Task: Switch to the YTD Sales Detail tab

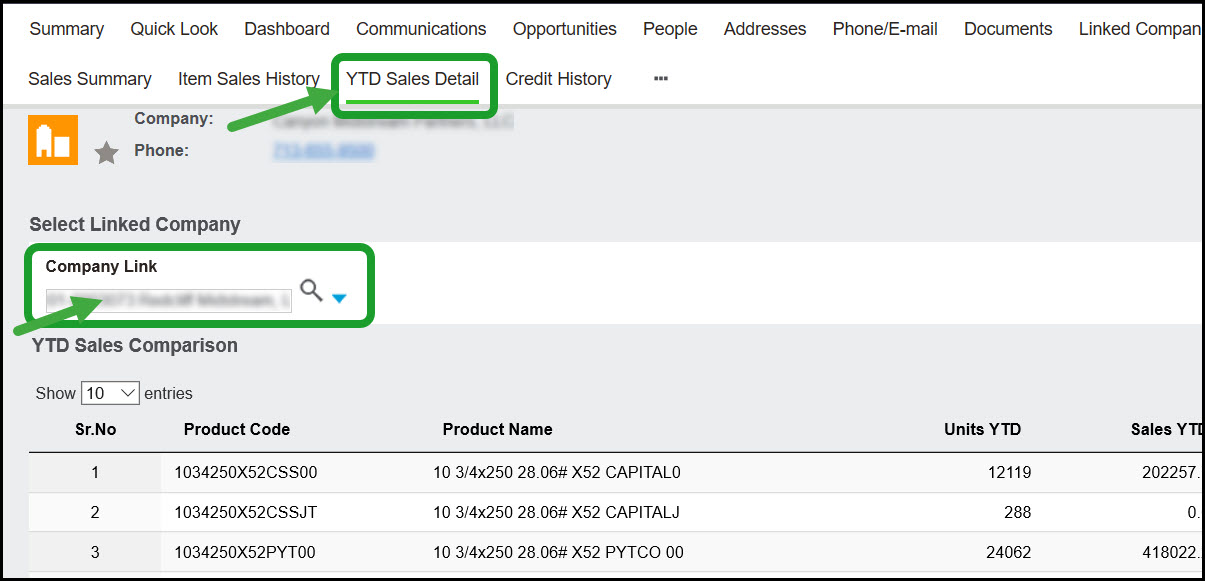Action: [412, 79]
